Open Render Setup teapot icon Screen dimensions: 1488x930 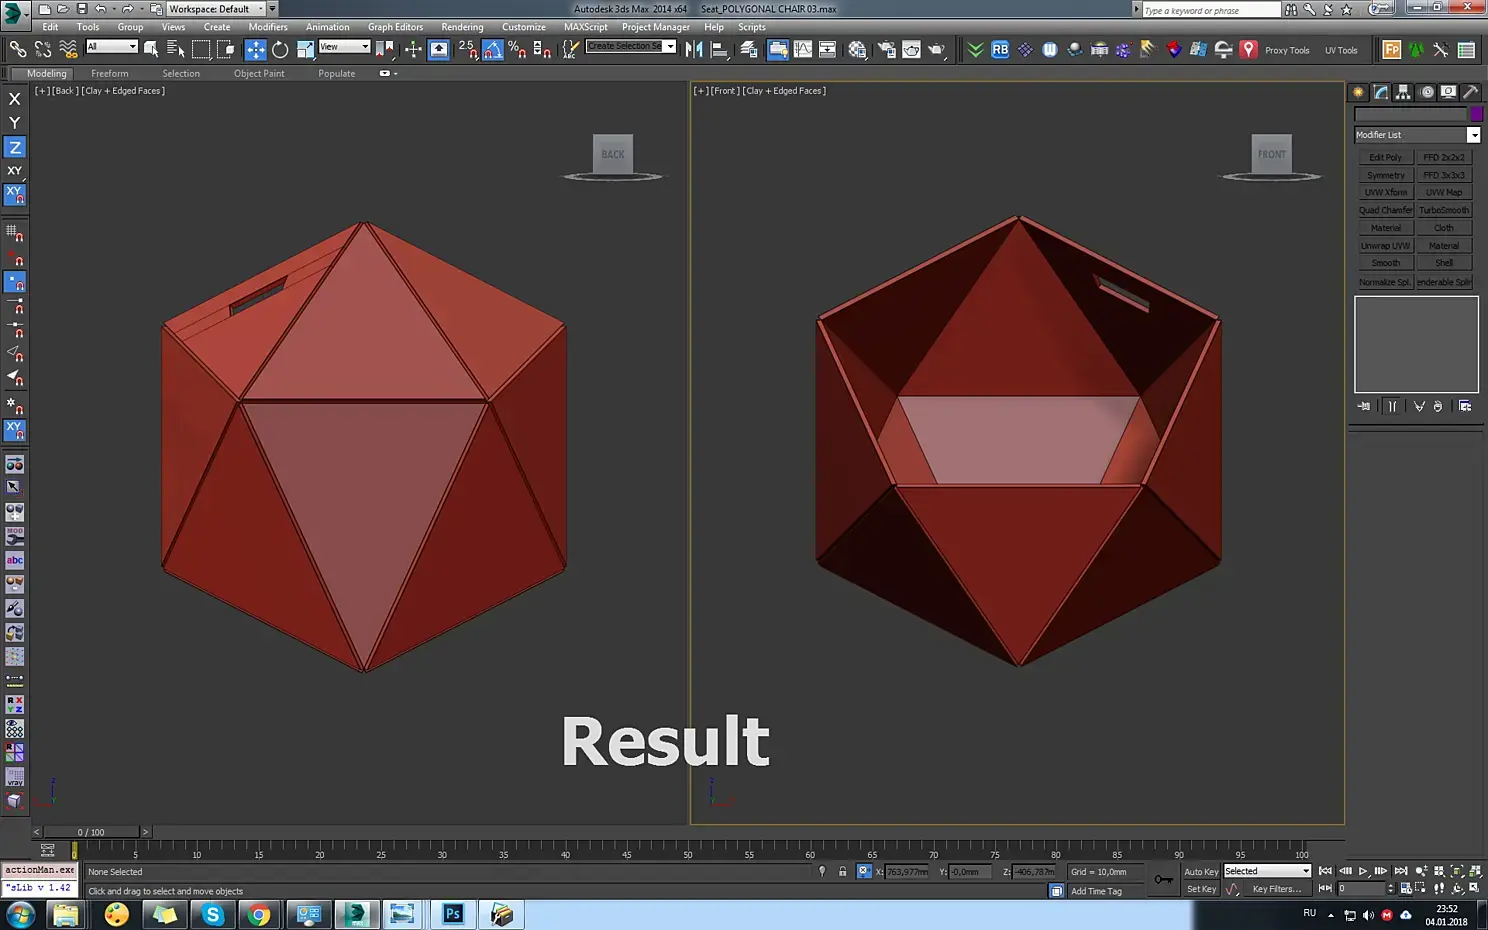[885, 49]
